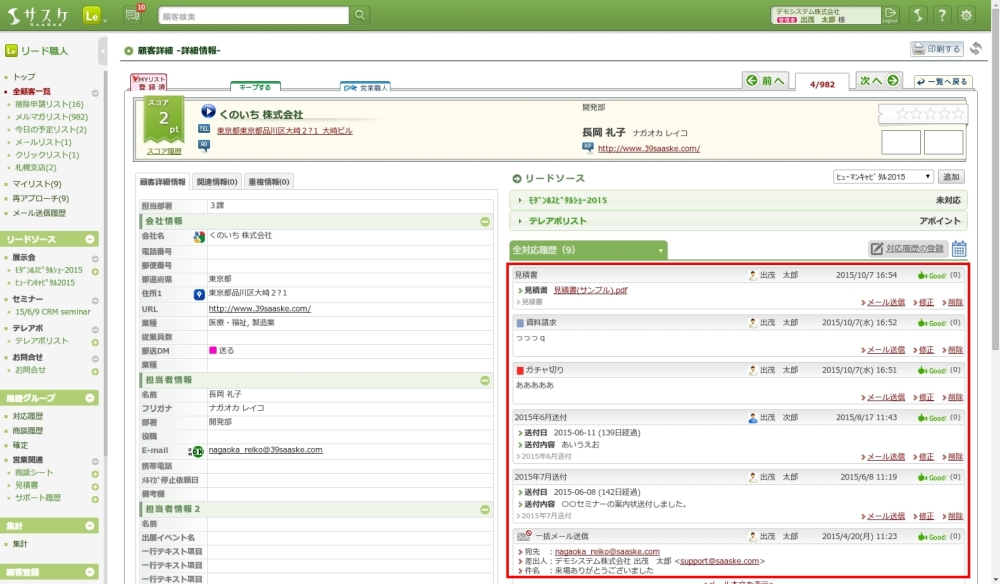Screen dimensions: 1000x584
Task: Open help via the question mark icon
Action: pos(941,15)
